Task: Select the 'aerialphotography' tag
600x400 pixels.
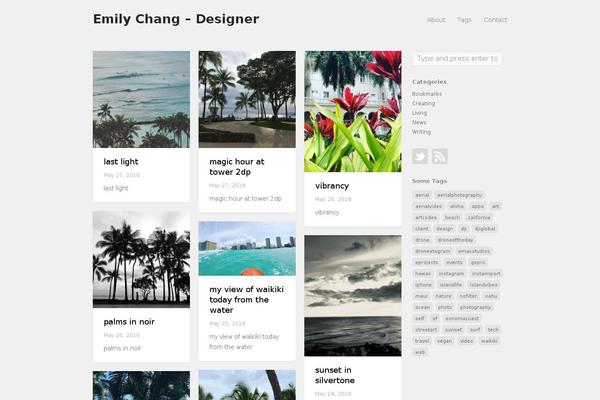Action: click(x=460, y=195)
